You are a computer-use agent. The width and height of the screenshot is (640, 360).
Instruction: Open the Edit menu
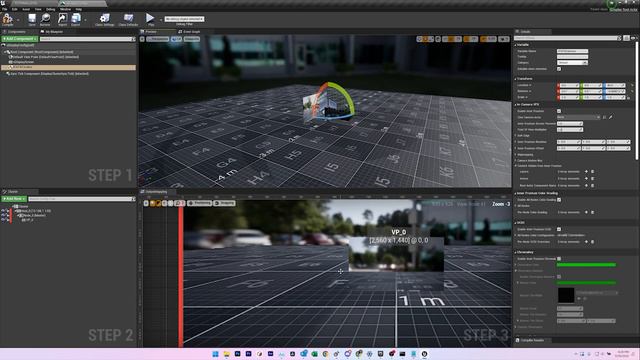pos(15,9)
